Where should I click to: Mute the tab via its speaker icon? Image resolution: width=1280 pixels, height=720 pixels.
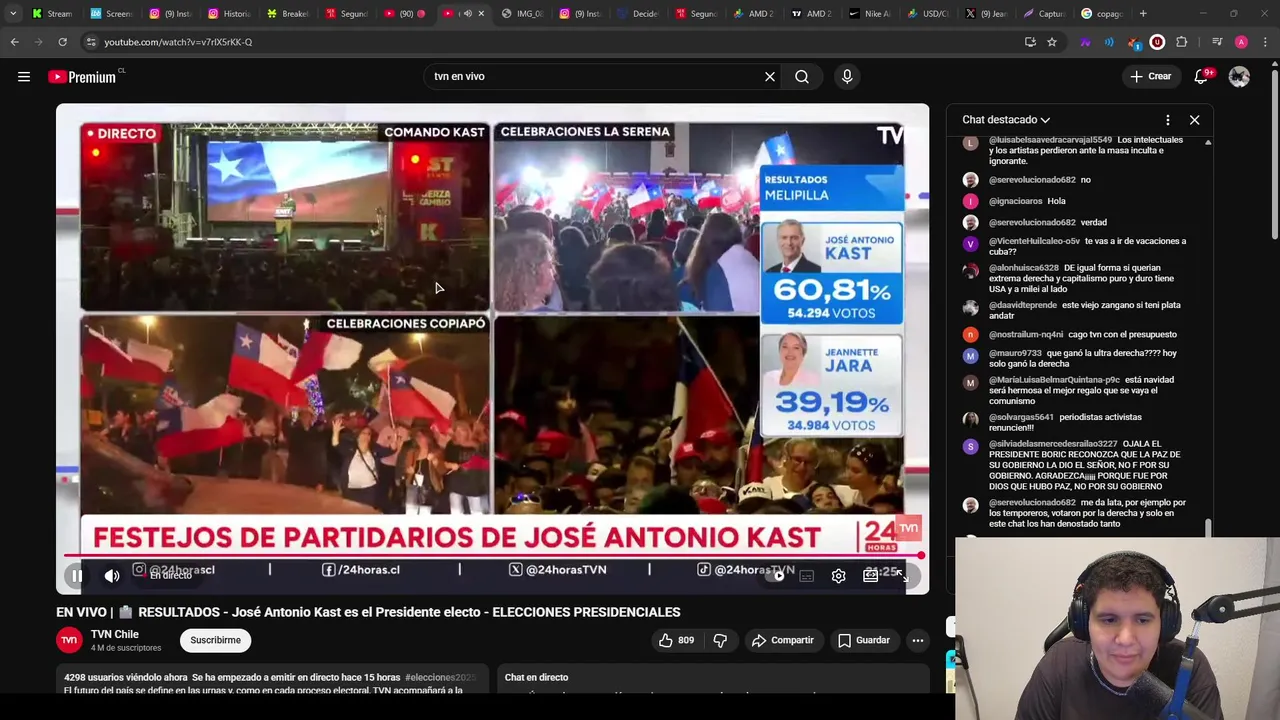(x=467, y=14)
